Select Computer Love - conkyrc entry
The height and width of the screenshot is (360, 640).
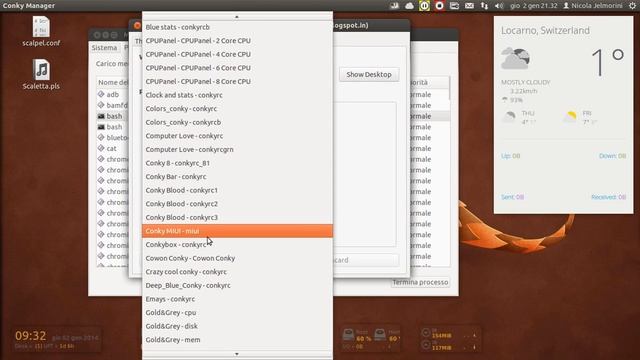click(x=237, y=136)
